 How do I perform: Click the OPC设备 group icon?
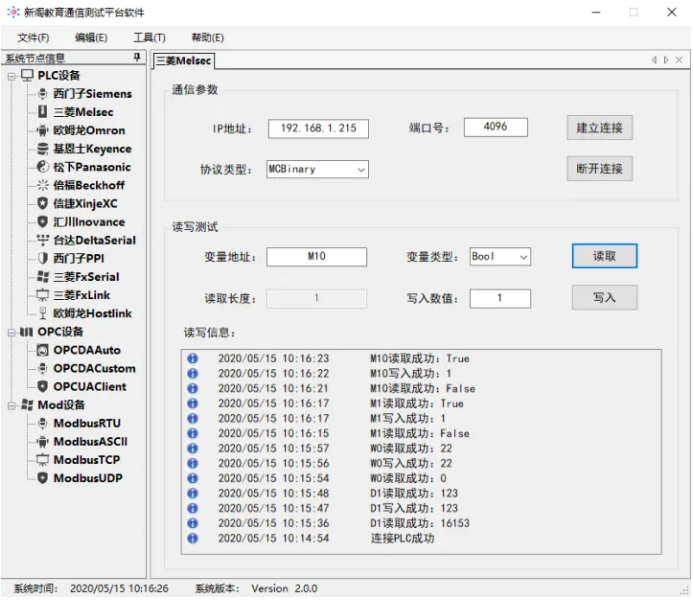coord(27,332)
